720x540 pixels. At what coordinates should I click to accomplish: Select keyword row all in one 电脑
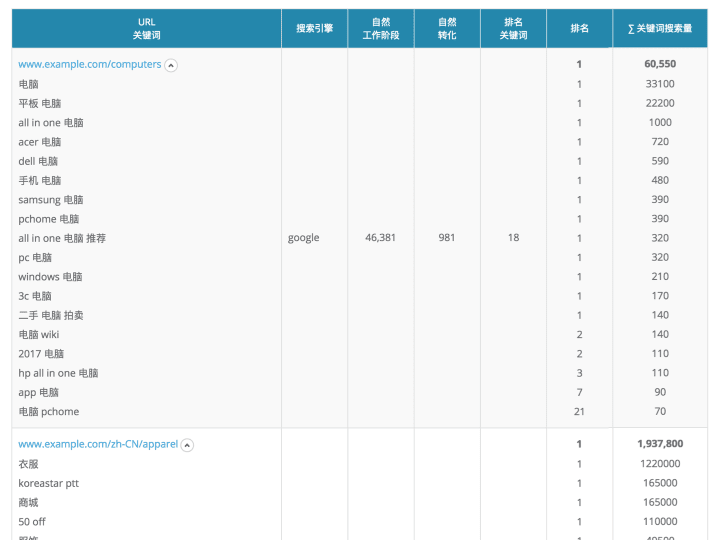[51, 123]
